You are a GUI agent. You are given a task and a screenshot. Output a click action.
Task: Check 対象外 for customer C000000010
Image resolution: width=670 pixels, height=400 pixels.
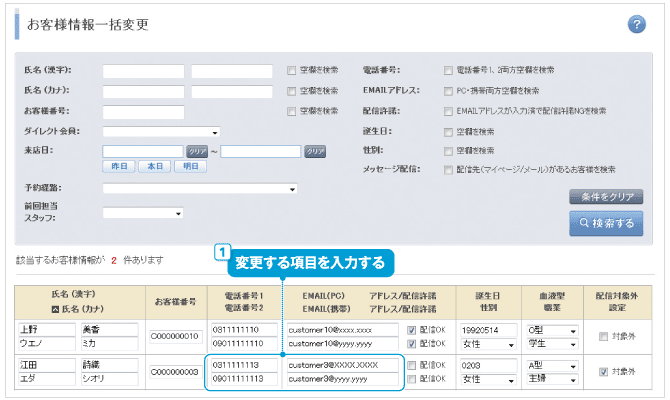click(603, 337)
